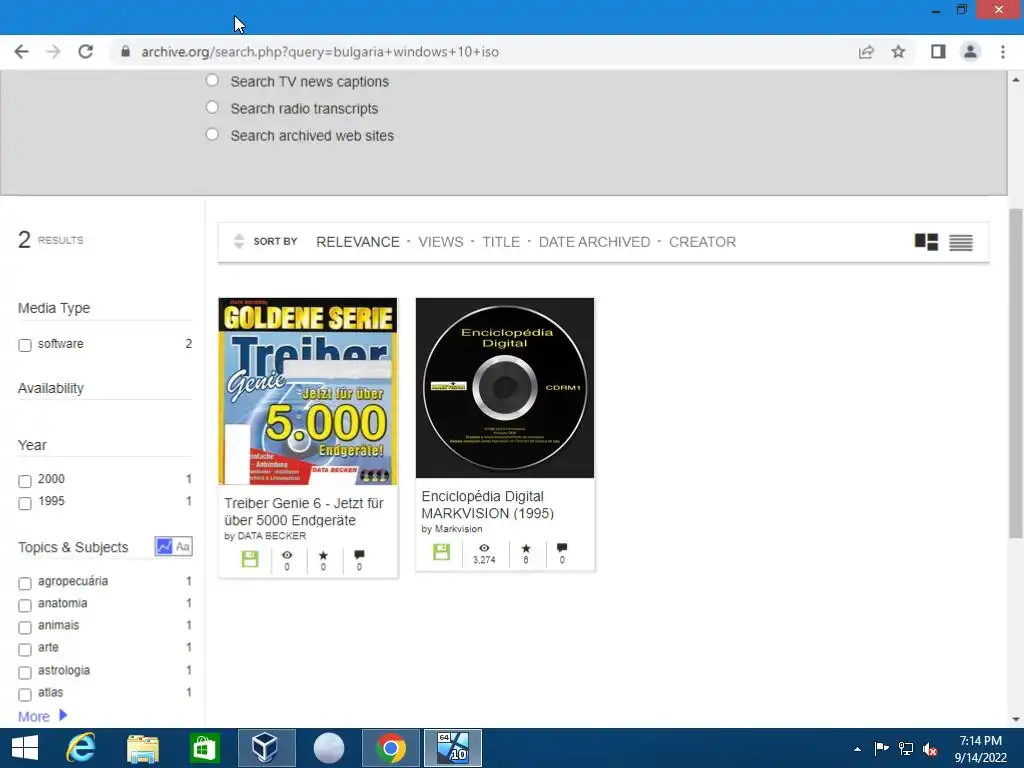Open the Windows Start button
This screenshot has width=1024, height=768.
coord(25,748)
